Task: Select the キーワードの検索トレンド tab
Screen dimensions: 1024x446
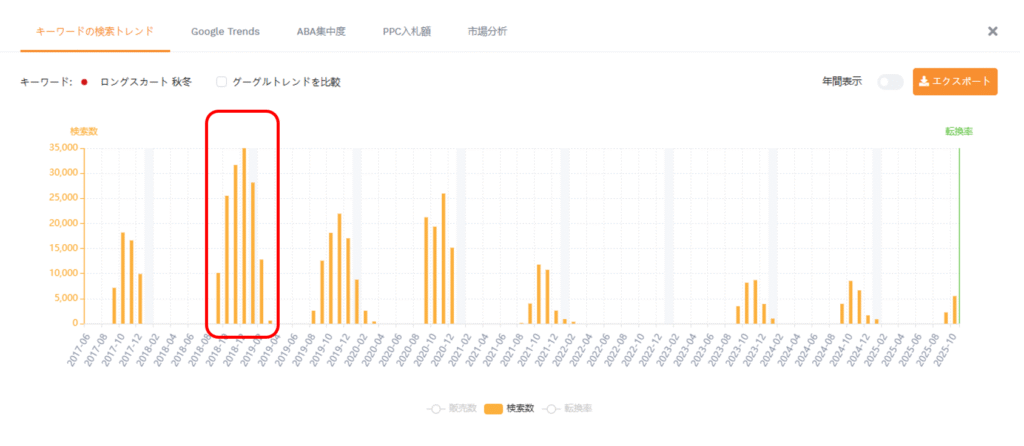Action: (x=95, y=31)
